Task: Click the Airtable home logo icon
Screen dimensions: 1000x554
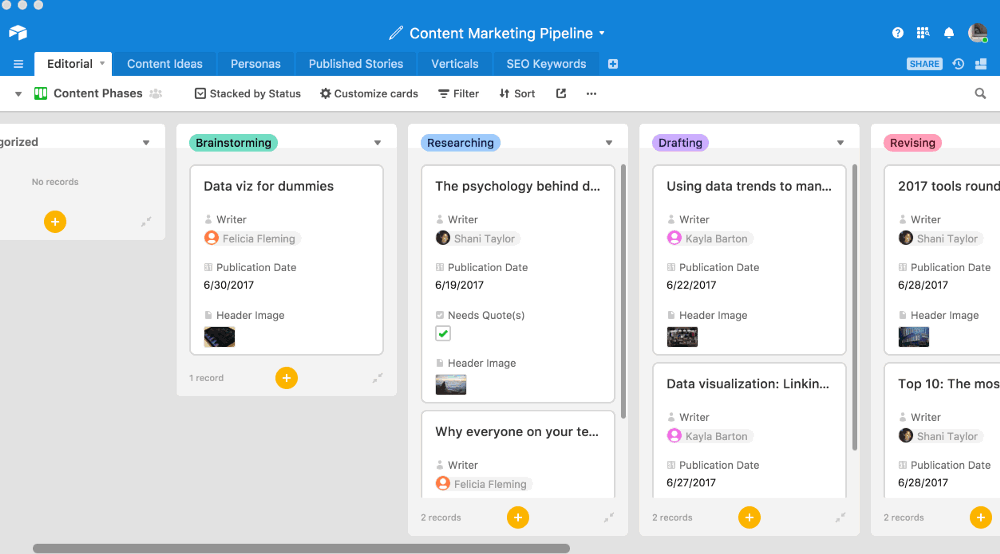Action: [x=18, y=33]
